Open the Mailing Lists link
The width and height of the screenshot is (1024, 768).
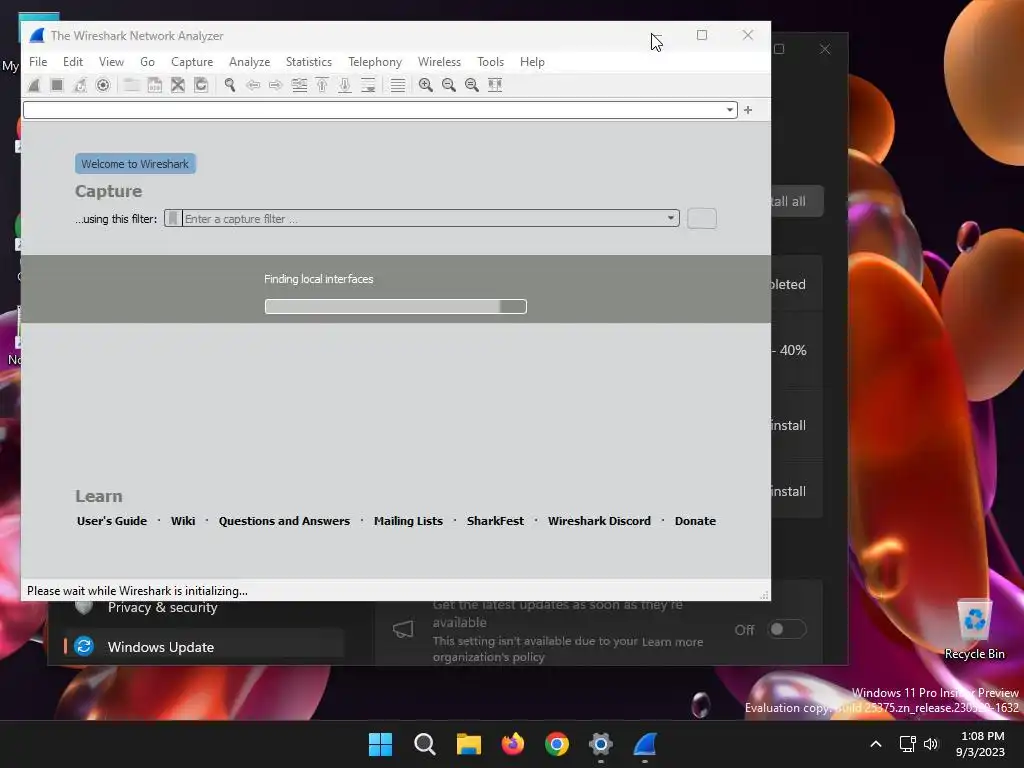click(408, 521)
